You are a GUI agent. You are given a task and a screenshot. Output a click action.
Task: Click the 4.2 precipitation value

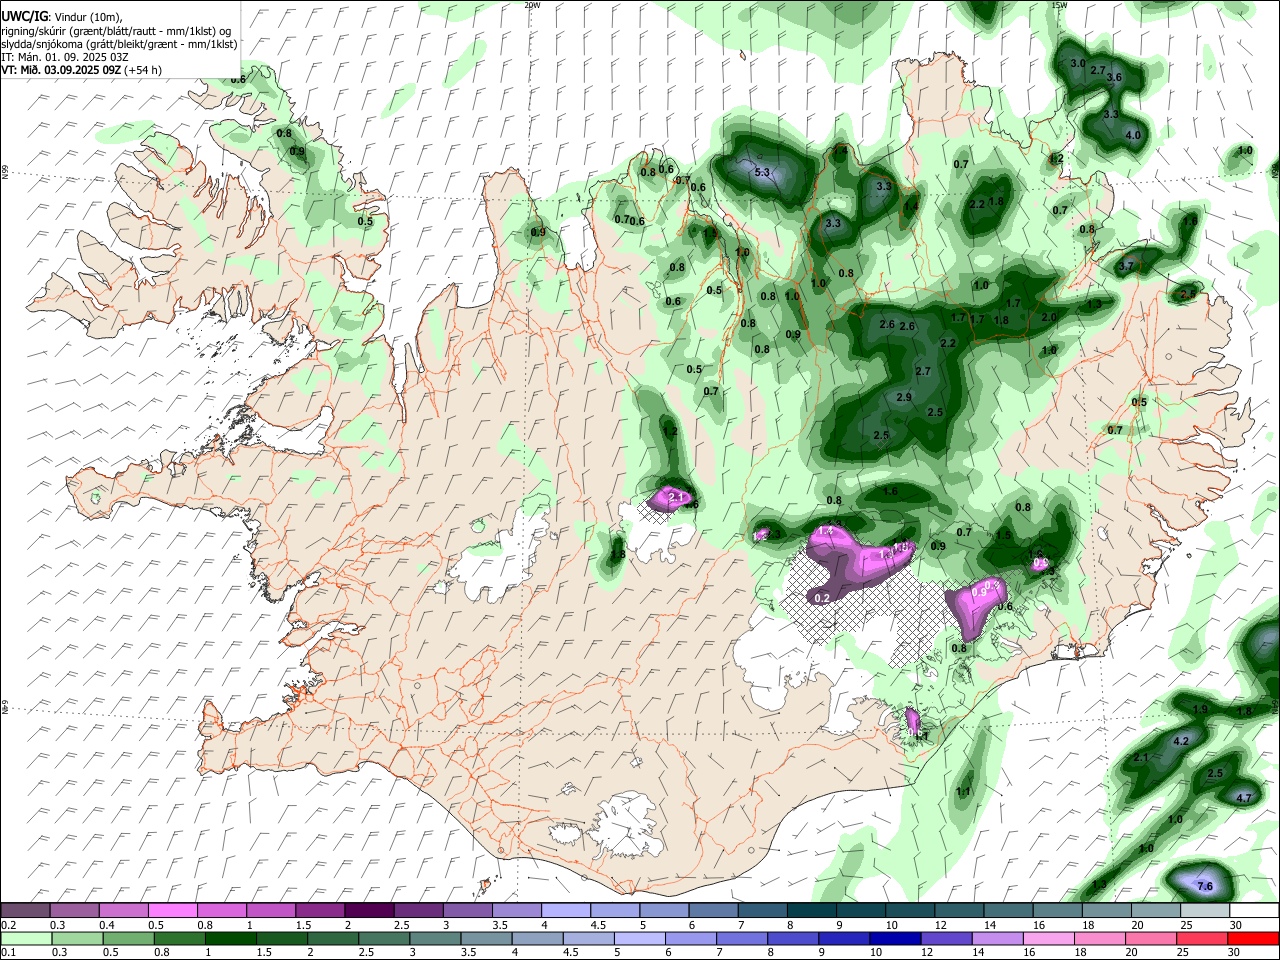(1180, 741)
